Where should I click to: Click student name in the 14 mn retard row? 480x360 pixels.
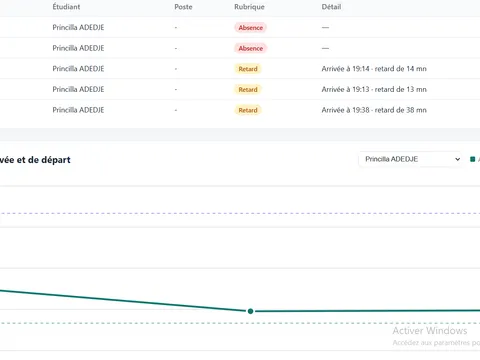click(x=78, y=69)
